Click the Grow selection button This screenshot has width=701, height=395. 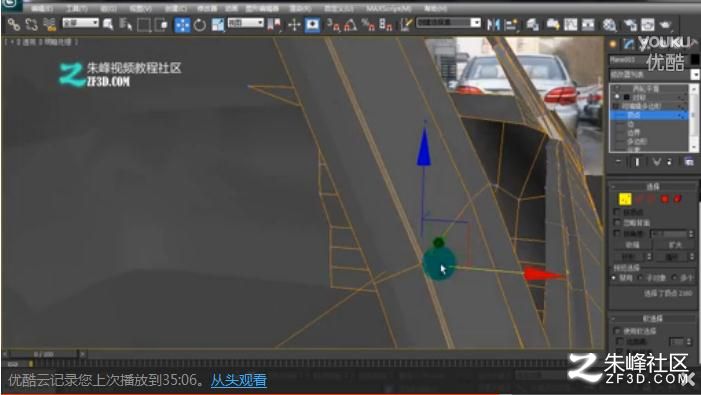675,245
